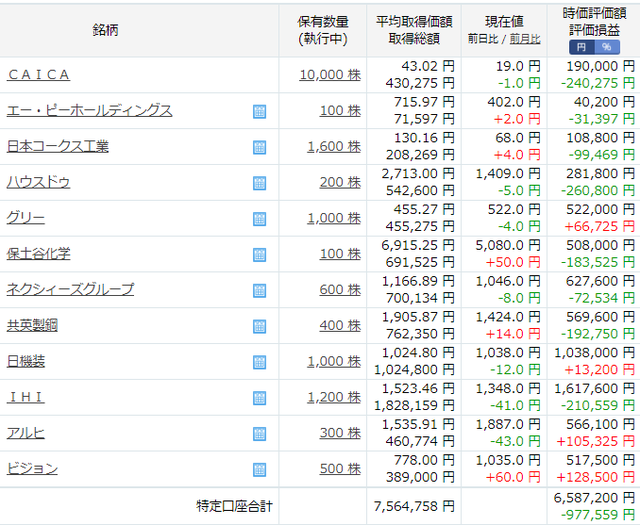The image size is (640, 525).
Task: Open the アルヒ stock link
Action: click(26, 433)
